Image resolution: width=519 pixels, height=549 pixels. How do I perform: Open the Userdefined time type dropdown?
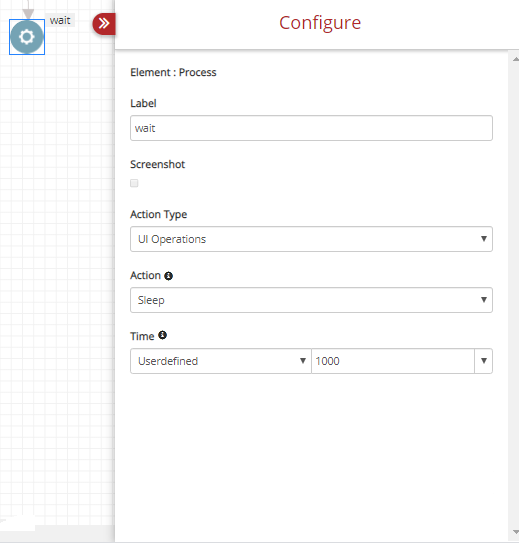click(221, 361)
